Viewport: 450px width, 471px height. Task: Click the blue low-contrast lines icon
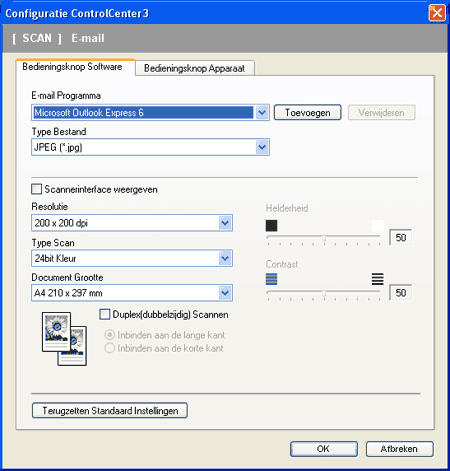coord(271,279)
